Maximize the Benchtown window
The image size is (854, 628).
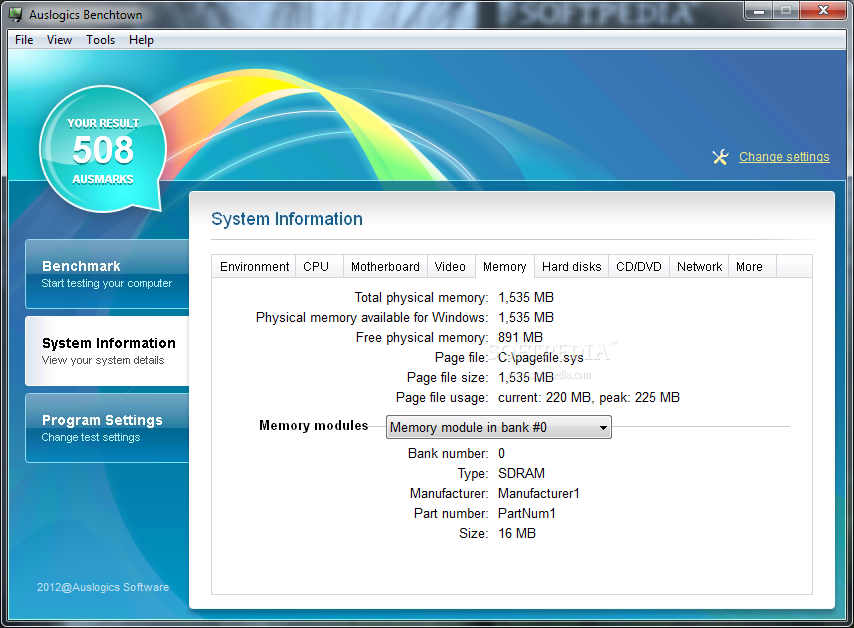[x=785, y=10]
